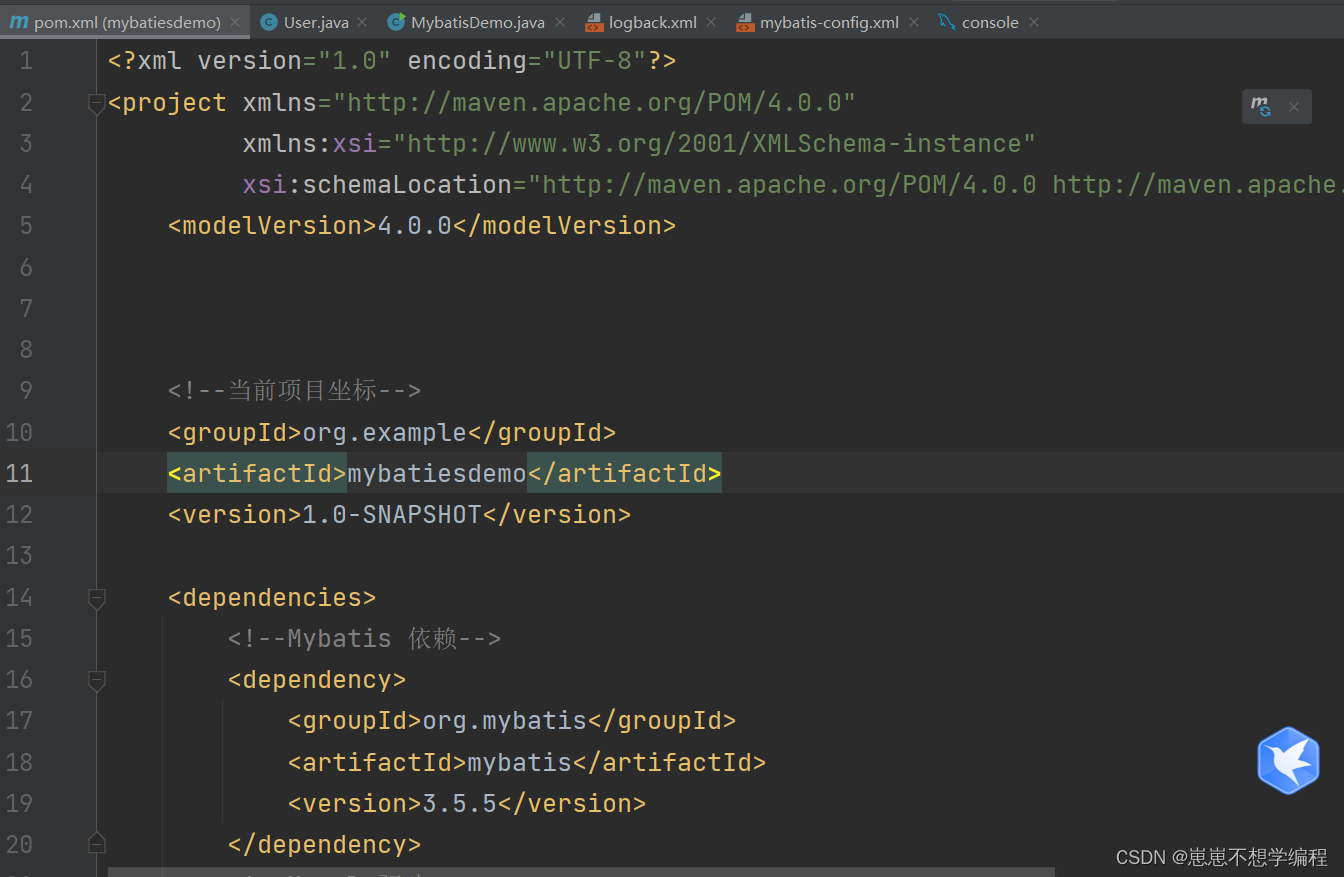Open the MybatisDemo.java tab
Image resolution: width=1344 pixels, height=877 pixels.
[478, 22]
